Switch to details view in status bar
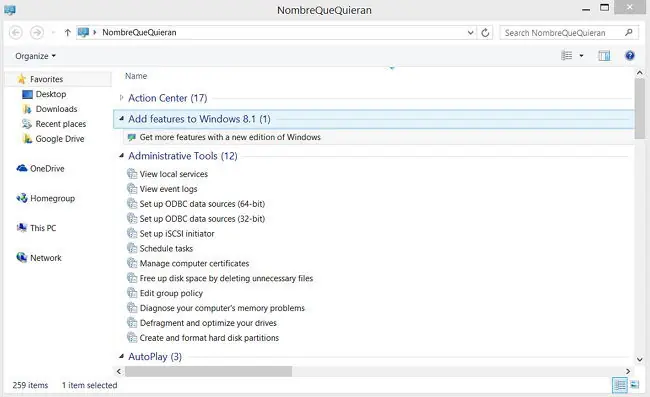 (620, 385)
